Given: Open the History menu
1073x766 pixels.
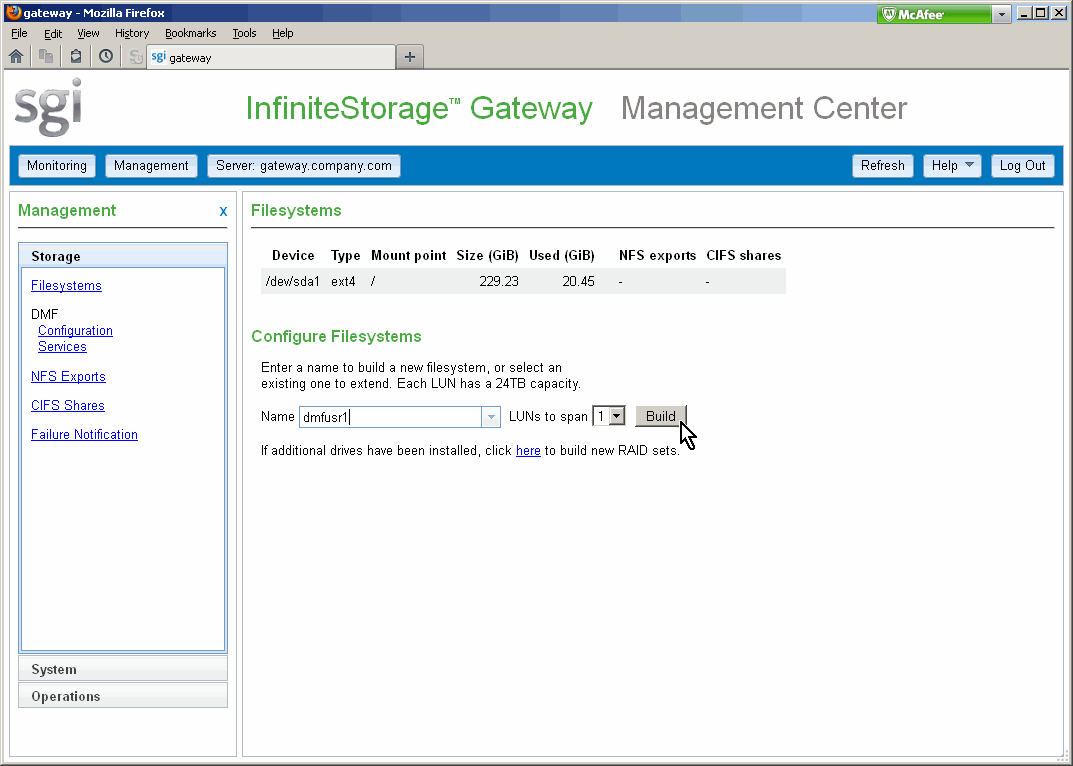Looking at the screenshot, I should (x=132, y=33).
